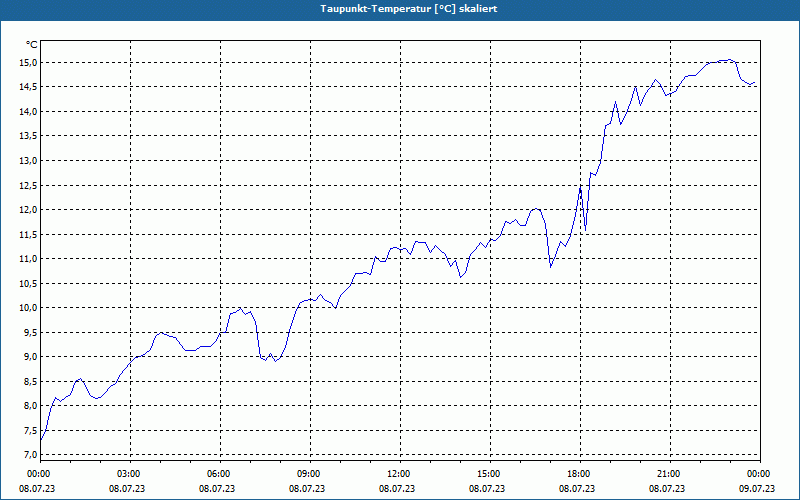Viewport: 800px width, 500px height.
Task: Click the 13,0 y-axis value
Action: [x=29, y=161]
